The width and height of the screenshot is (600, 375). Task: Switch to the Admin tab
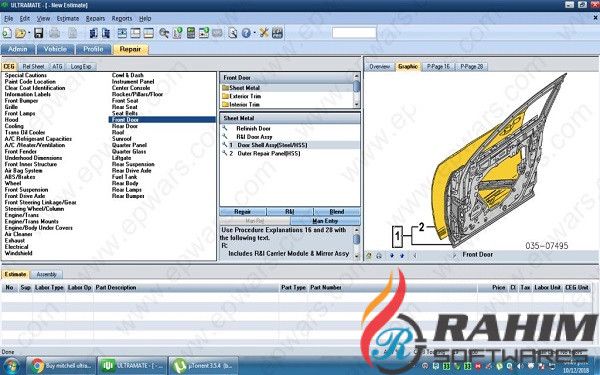18,49
